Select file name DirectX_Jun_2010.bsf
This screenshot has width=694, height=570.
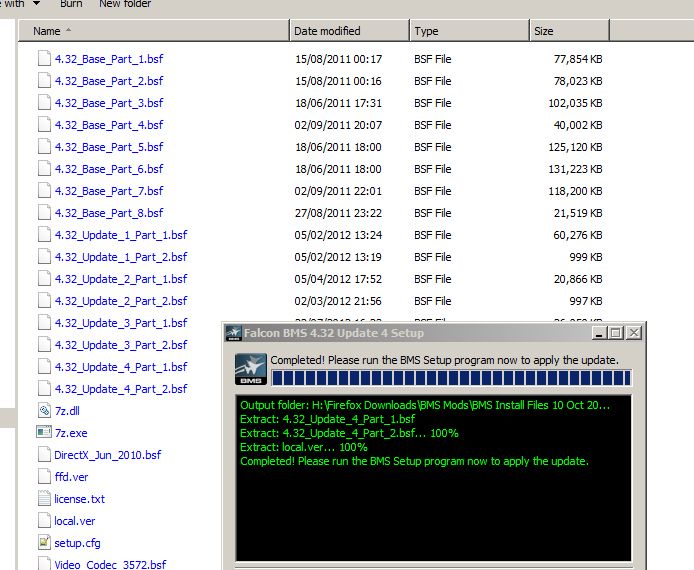point(108,454)
